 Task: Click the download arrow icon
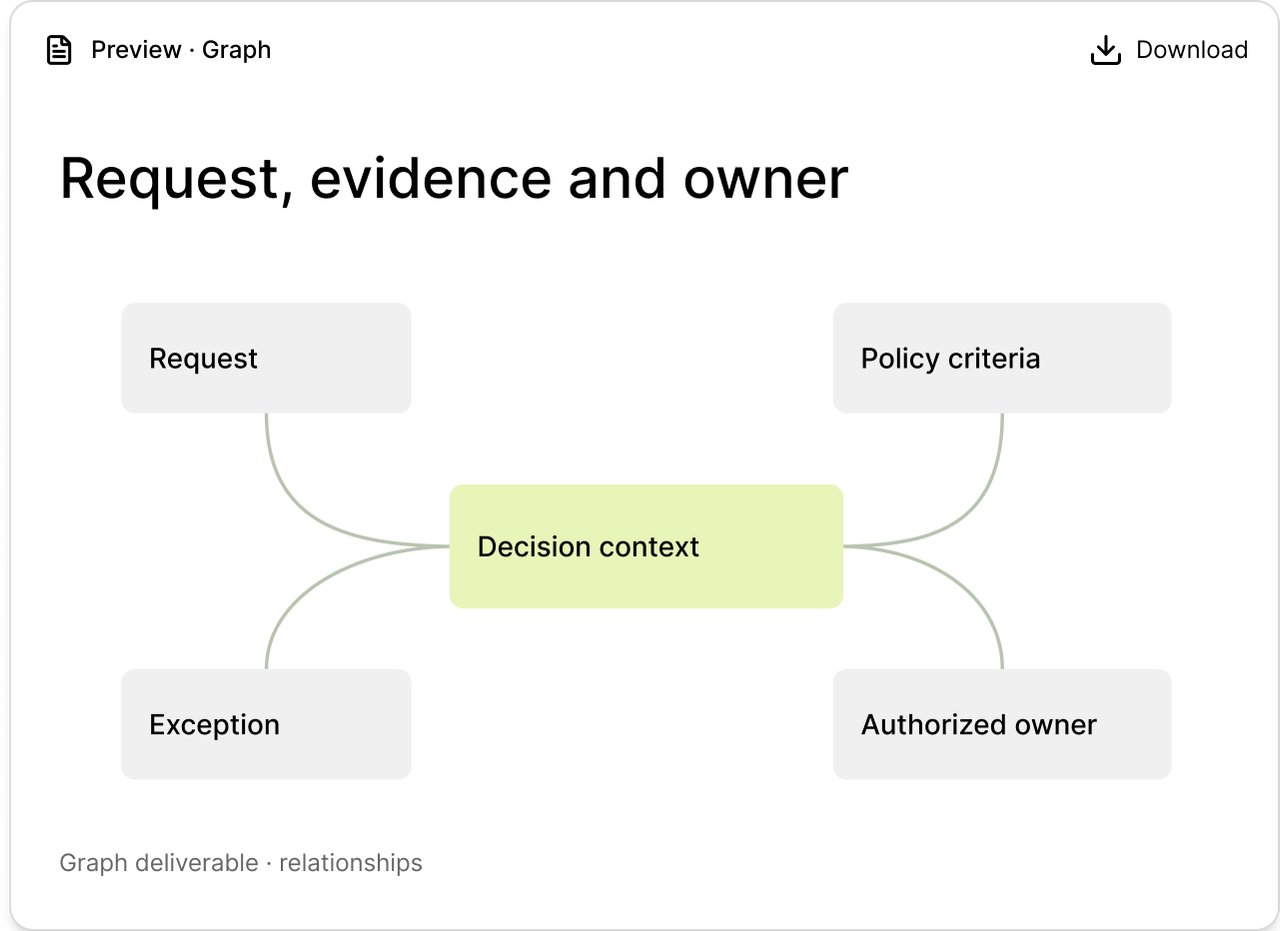tap(1105, 50)
